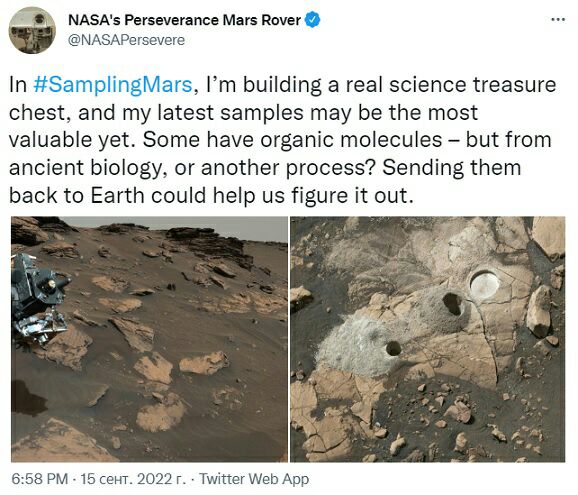Open the tweet's three-dot more options menu
Image resolution: width=578 pixels, height=495 pixels.
coord(558,20)
